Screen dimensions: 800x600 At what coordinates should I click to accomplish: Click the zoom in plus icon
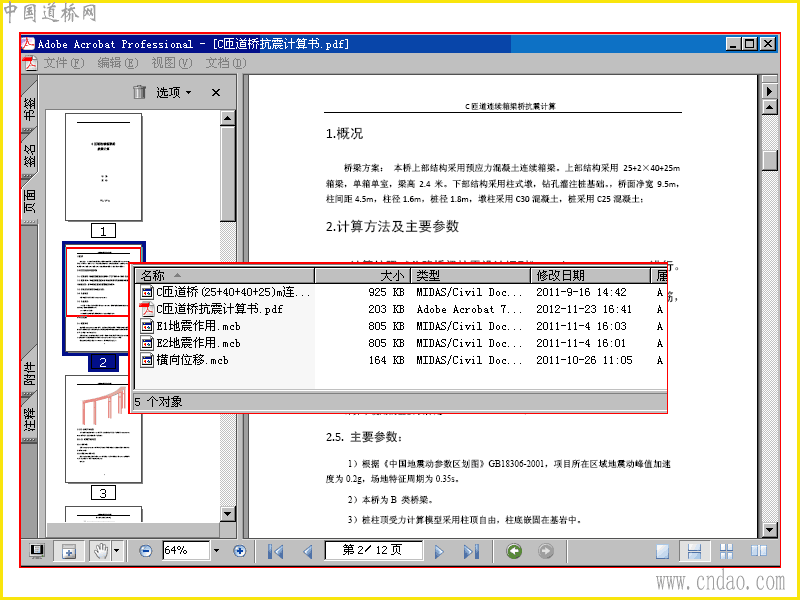tap(239, 551)
